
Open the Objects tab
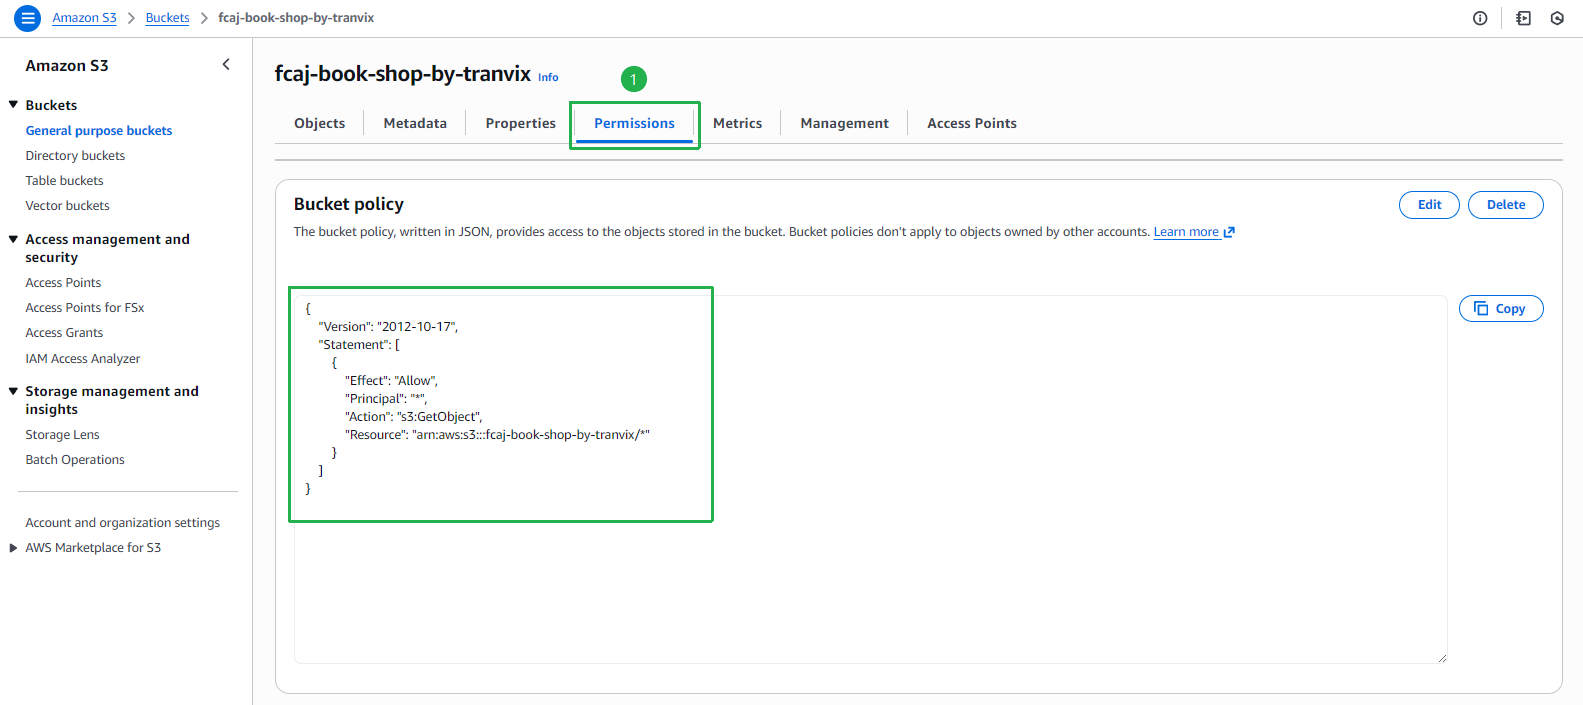[x=319, y=123]
